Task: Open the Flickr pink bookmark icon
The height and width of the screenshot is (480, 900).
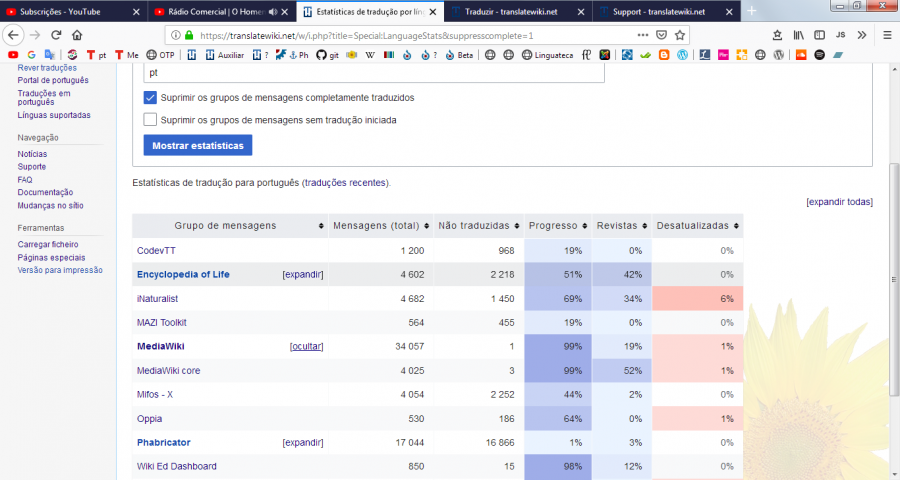Action: tap(723, 55)
